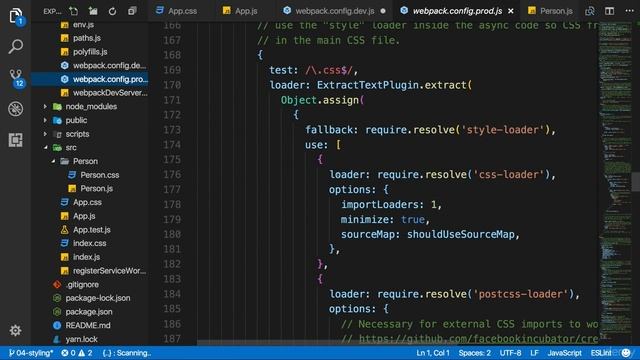The image size is (640, 360).
Task: Open Person.js in the file tree
Action: coord(96,189)
